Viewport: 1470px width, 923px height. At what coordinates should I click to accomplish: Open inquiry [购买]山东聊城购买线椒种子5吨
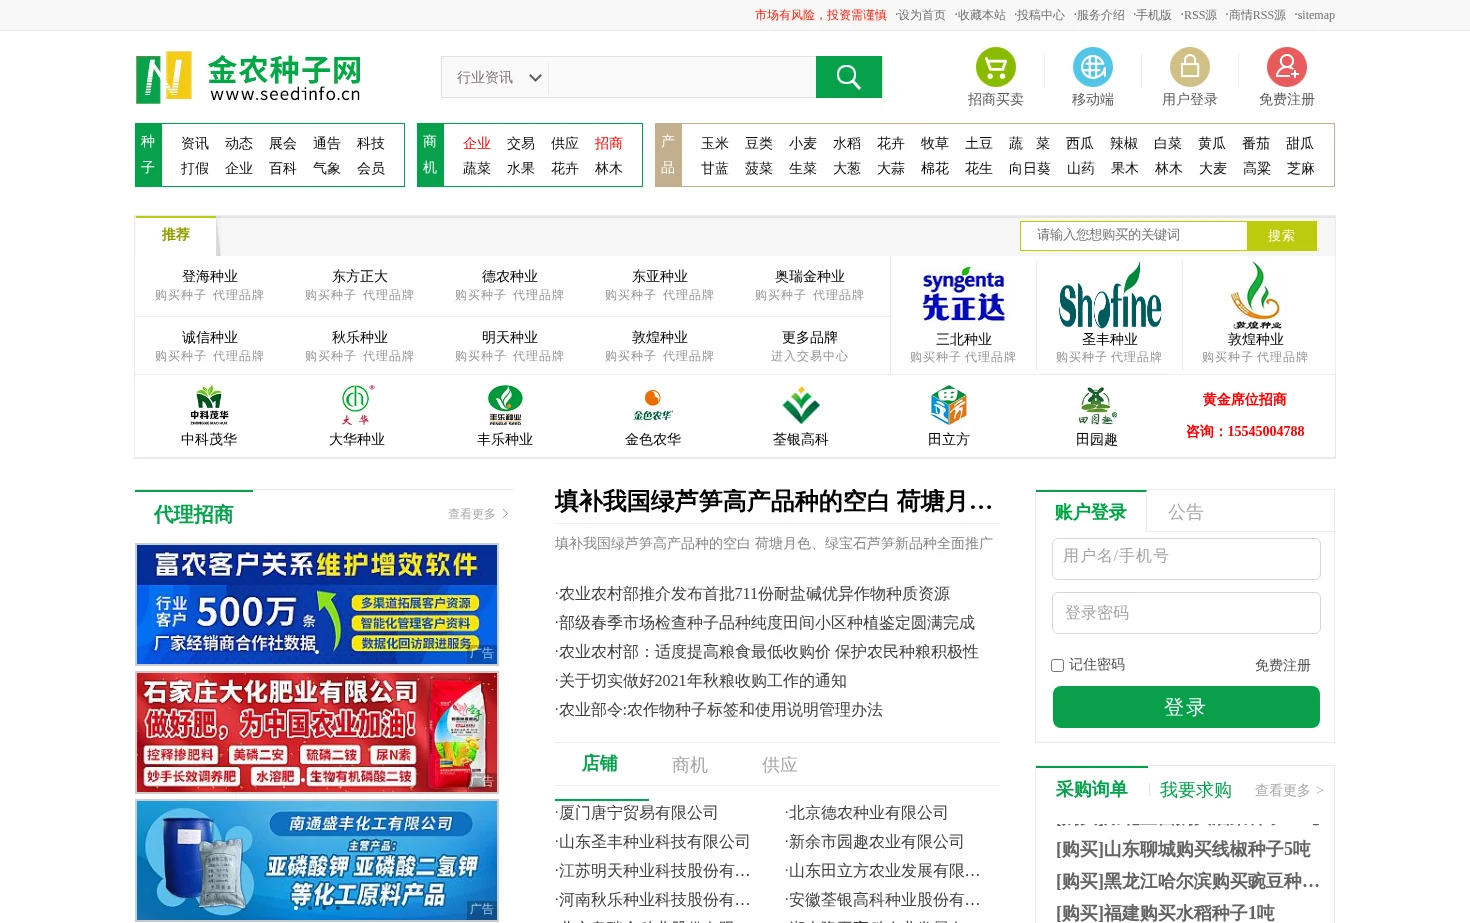(1183, 849)
